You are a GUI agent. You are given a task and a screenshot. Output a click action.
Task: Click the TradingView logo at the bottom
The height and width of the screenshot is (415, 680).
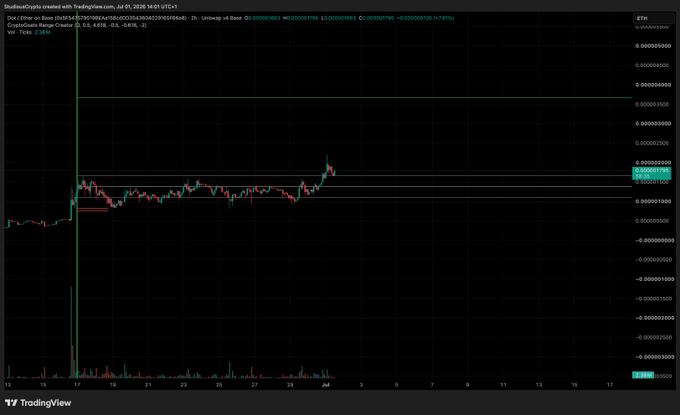point(38,403)
